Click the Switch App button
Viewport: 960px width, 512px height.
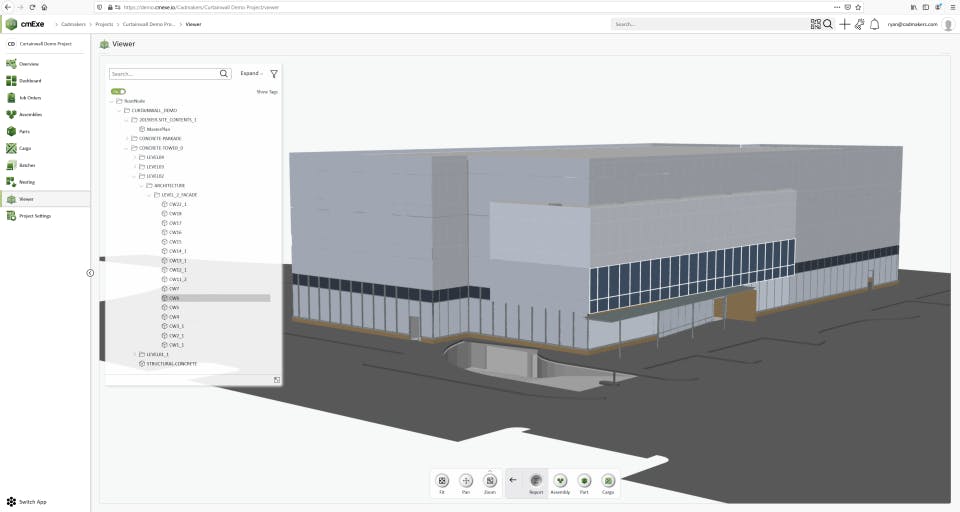[x=26, y=502]
